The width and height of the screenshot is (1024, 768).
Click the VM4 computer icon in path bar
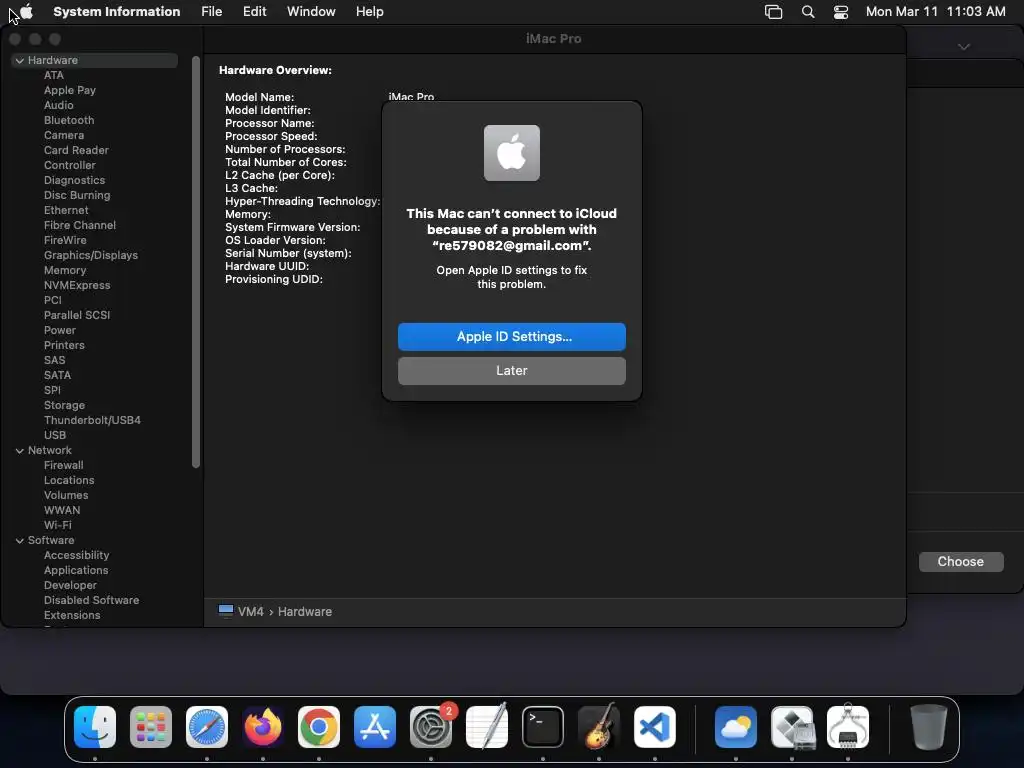click(x=226, y=611)
